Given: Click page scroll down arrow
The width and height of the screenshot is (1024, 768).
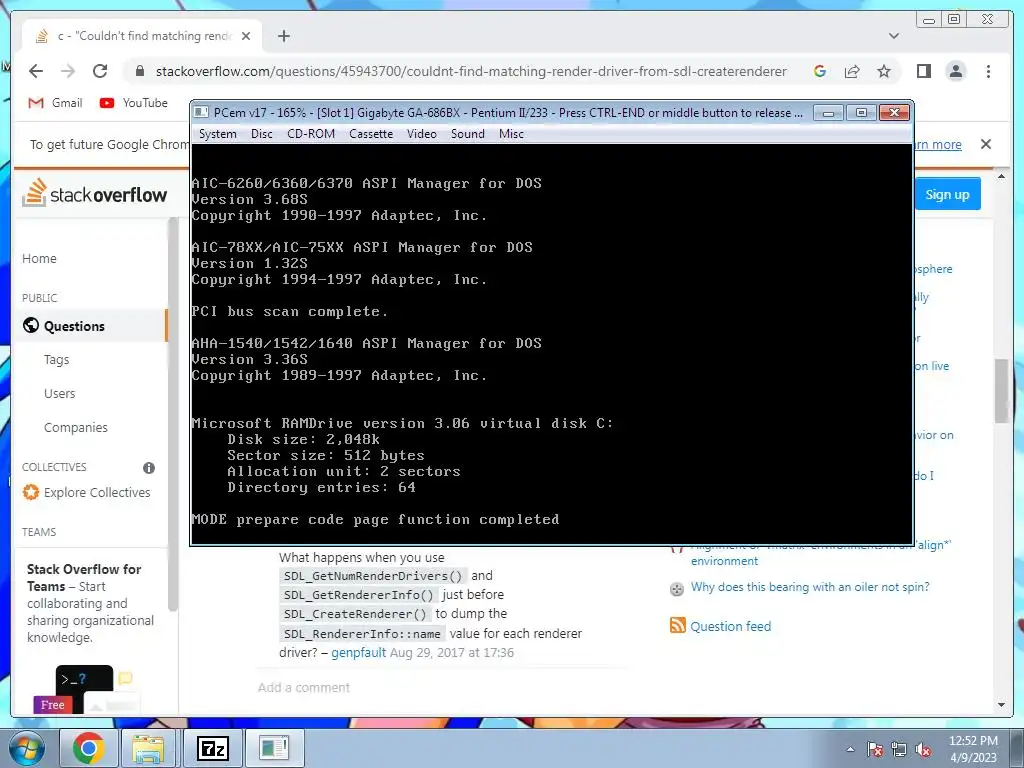Looking at the screenshot, I should [1001, 705].
